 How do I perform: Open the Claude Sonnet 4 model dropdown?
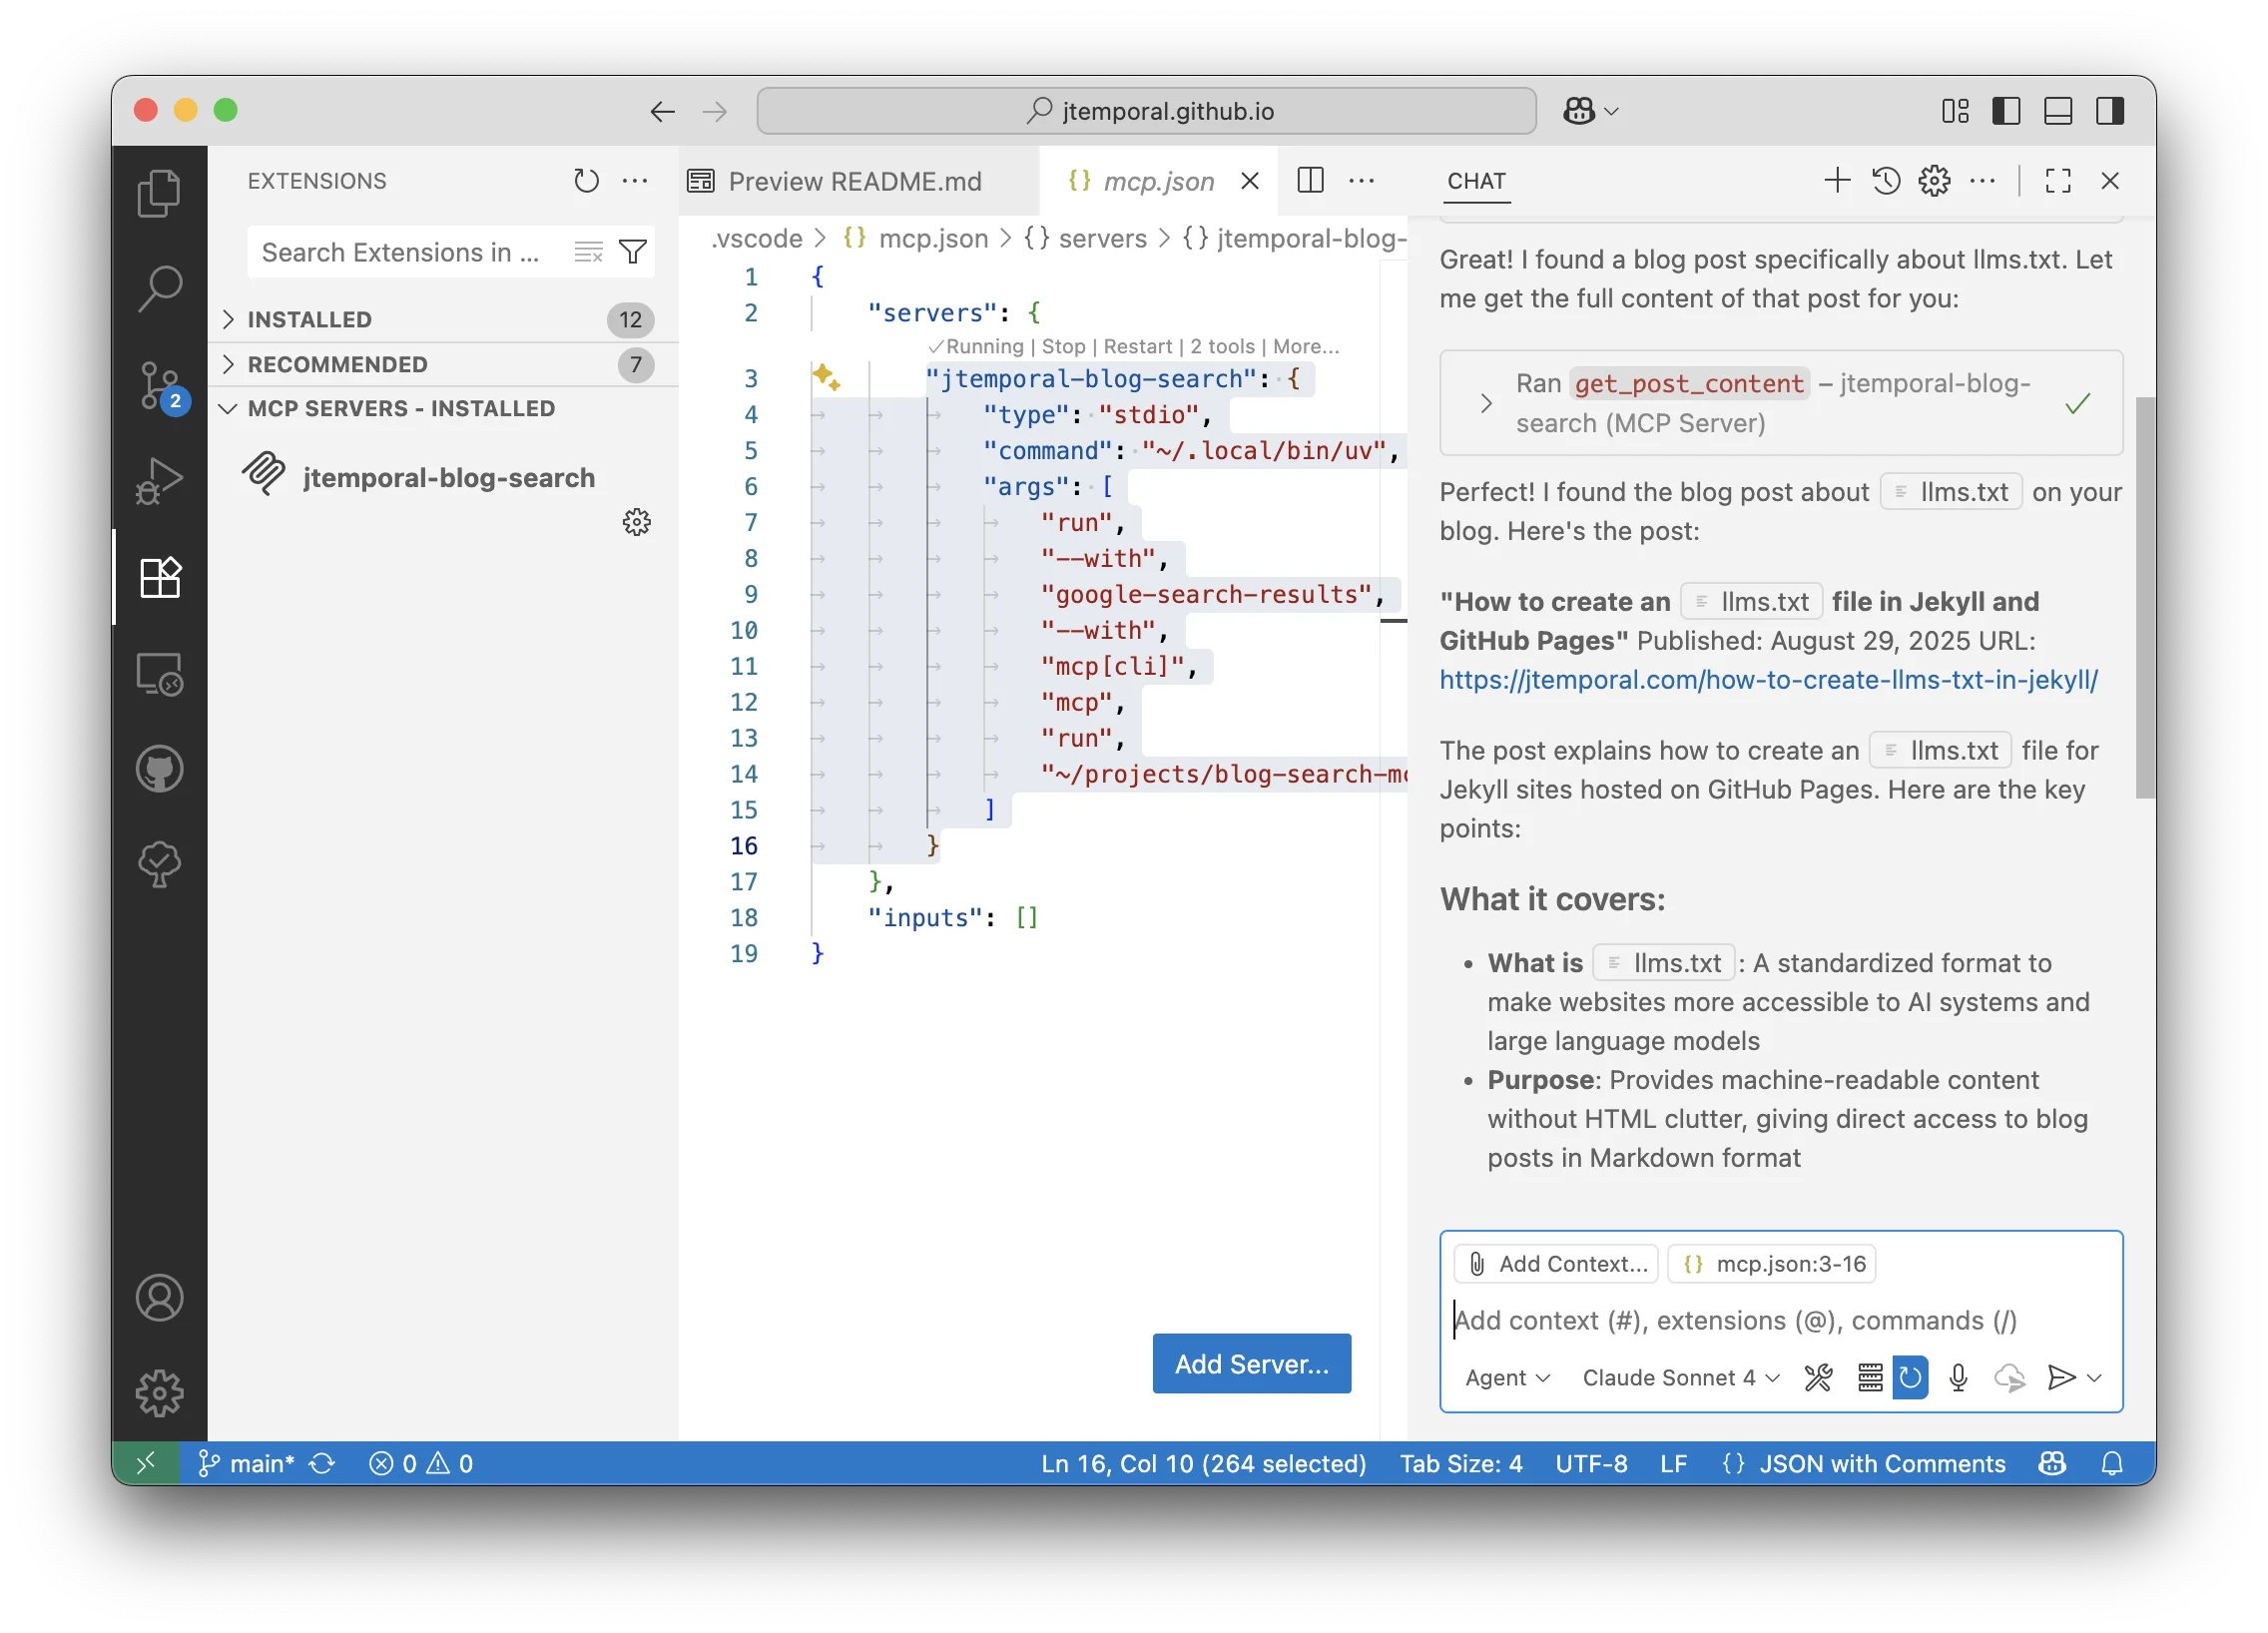1678,1377
